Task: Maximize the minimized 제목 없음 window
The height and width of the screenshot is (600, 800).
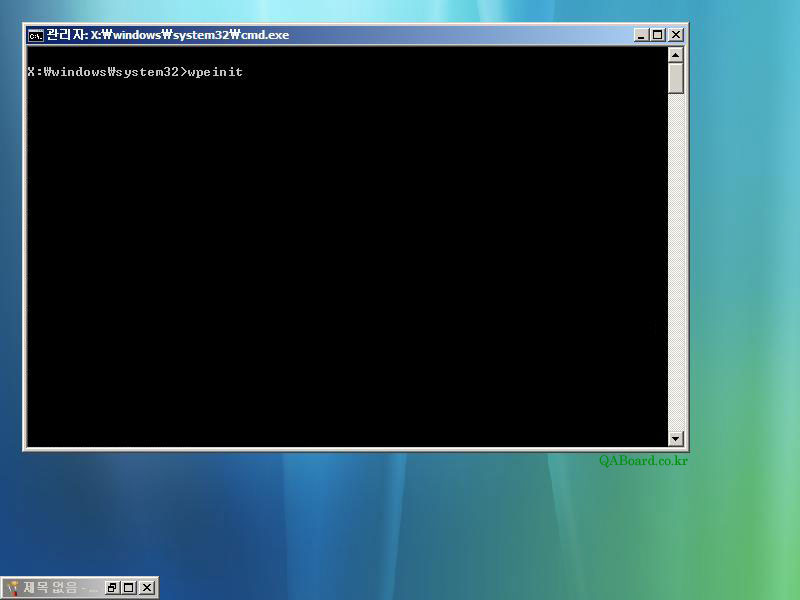Action: point(129,588)
